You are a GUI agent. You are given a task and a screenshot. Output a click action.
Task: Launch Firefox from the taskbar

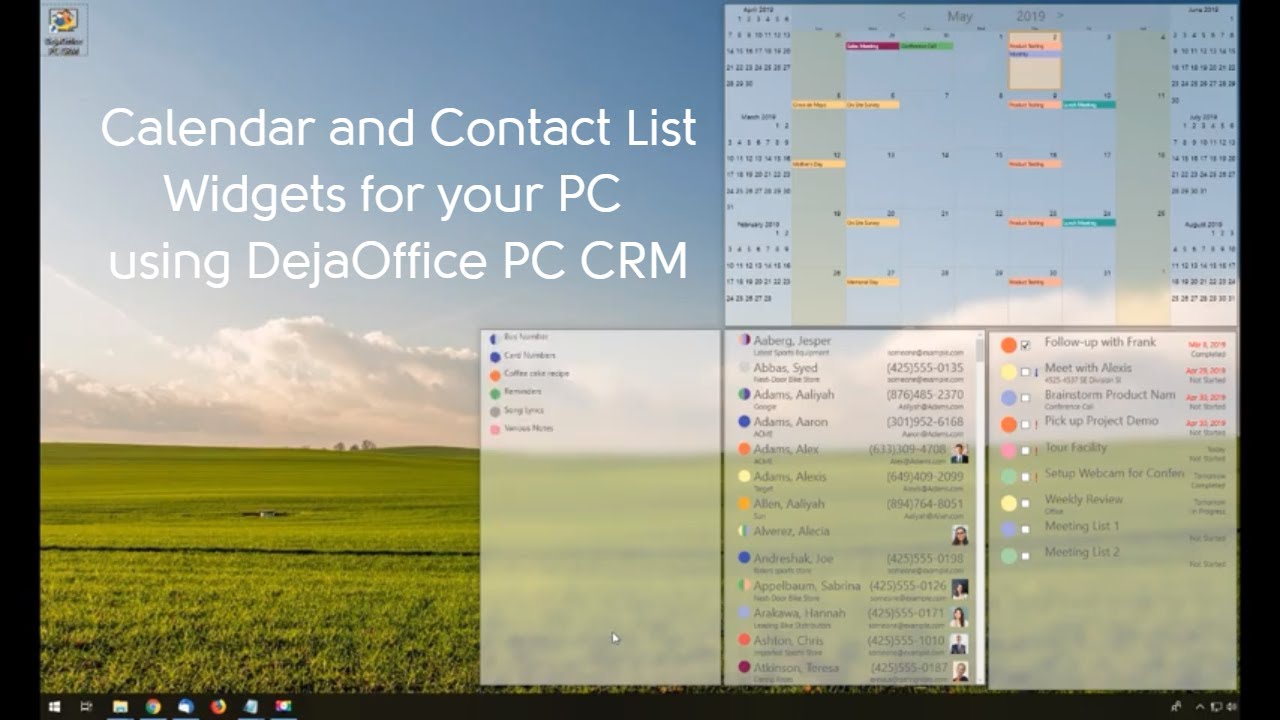tap(218, 706)
